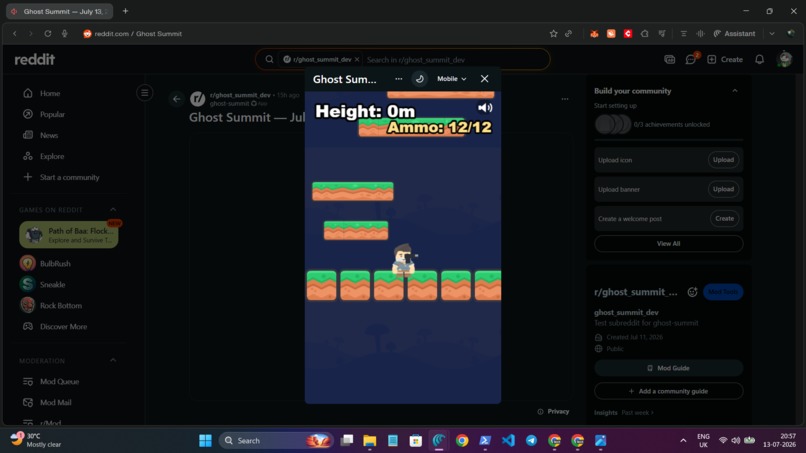806x453 pixels.
Task: Click the taskbar Search box
Action: [x=276, y=441]
